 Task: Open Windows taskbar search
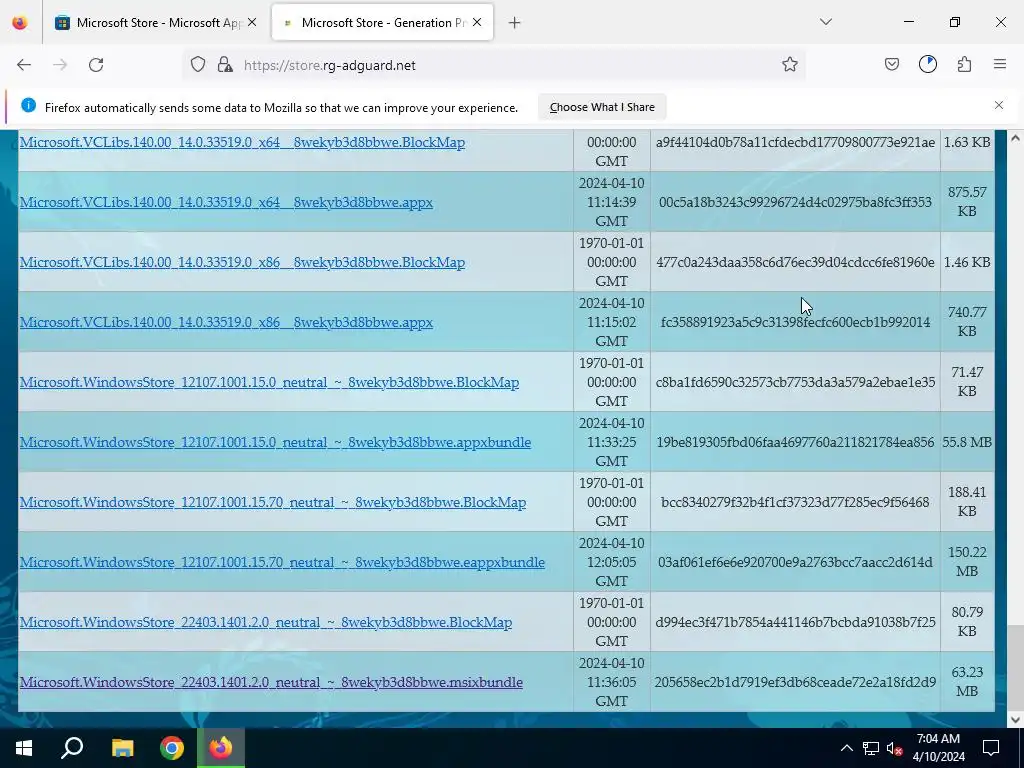coord(72,748)
